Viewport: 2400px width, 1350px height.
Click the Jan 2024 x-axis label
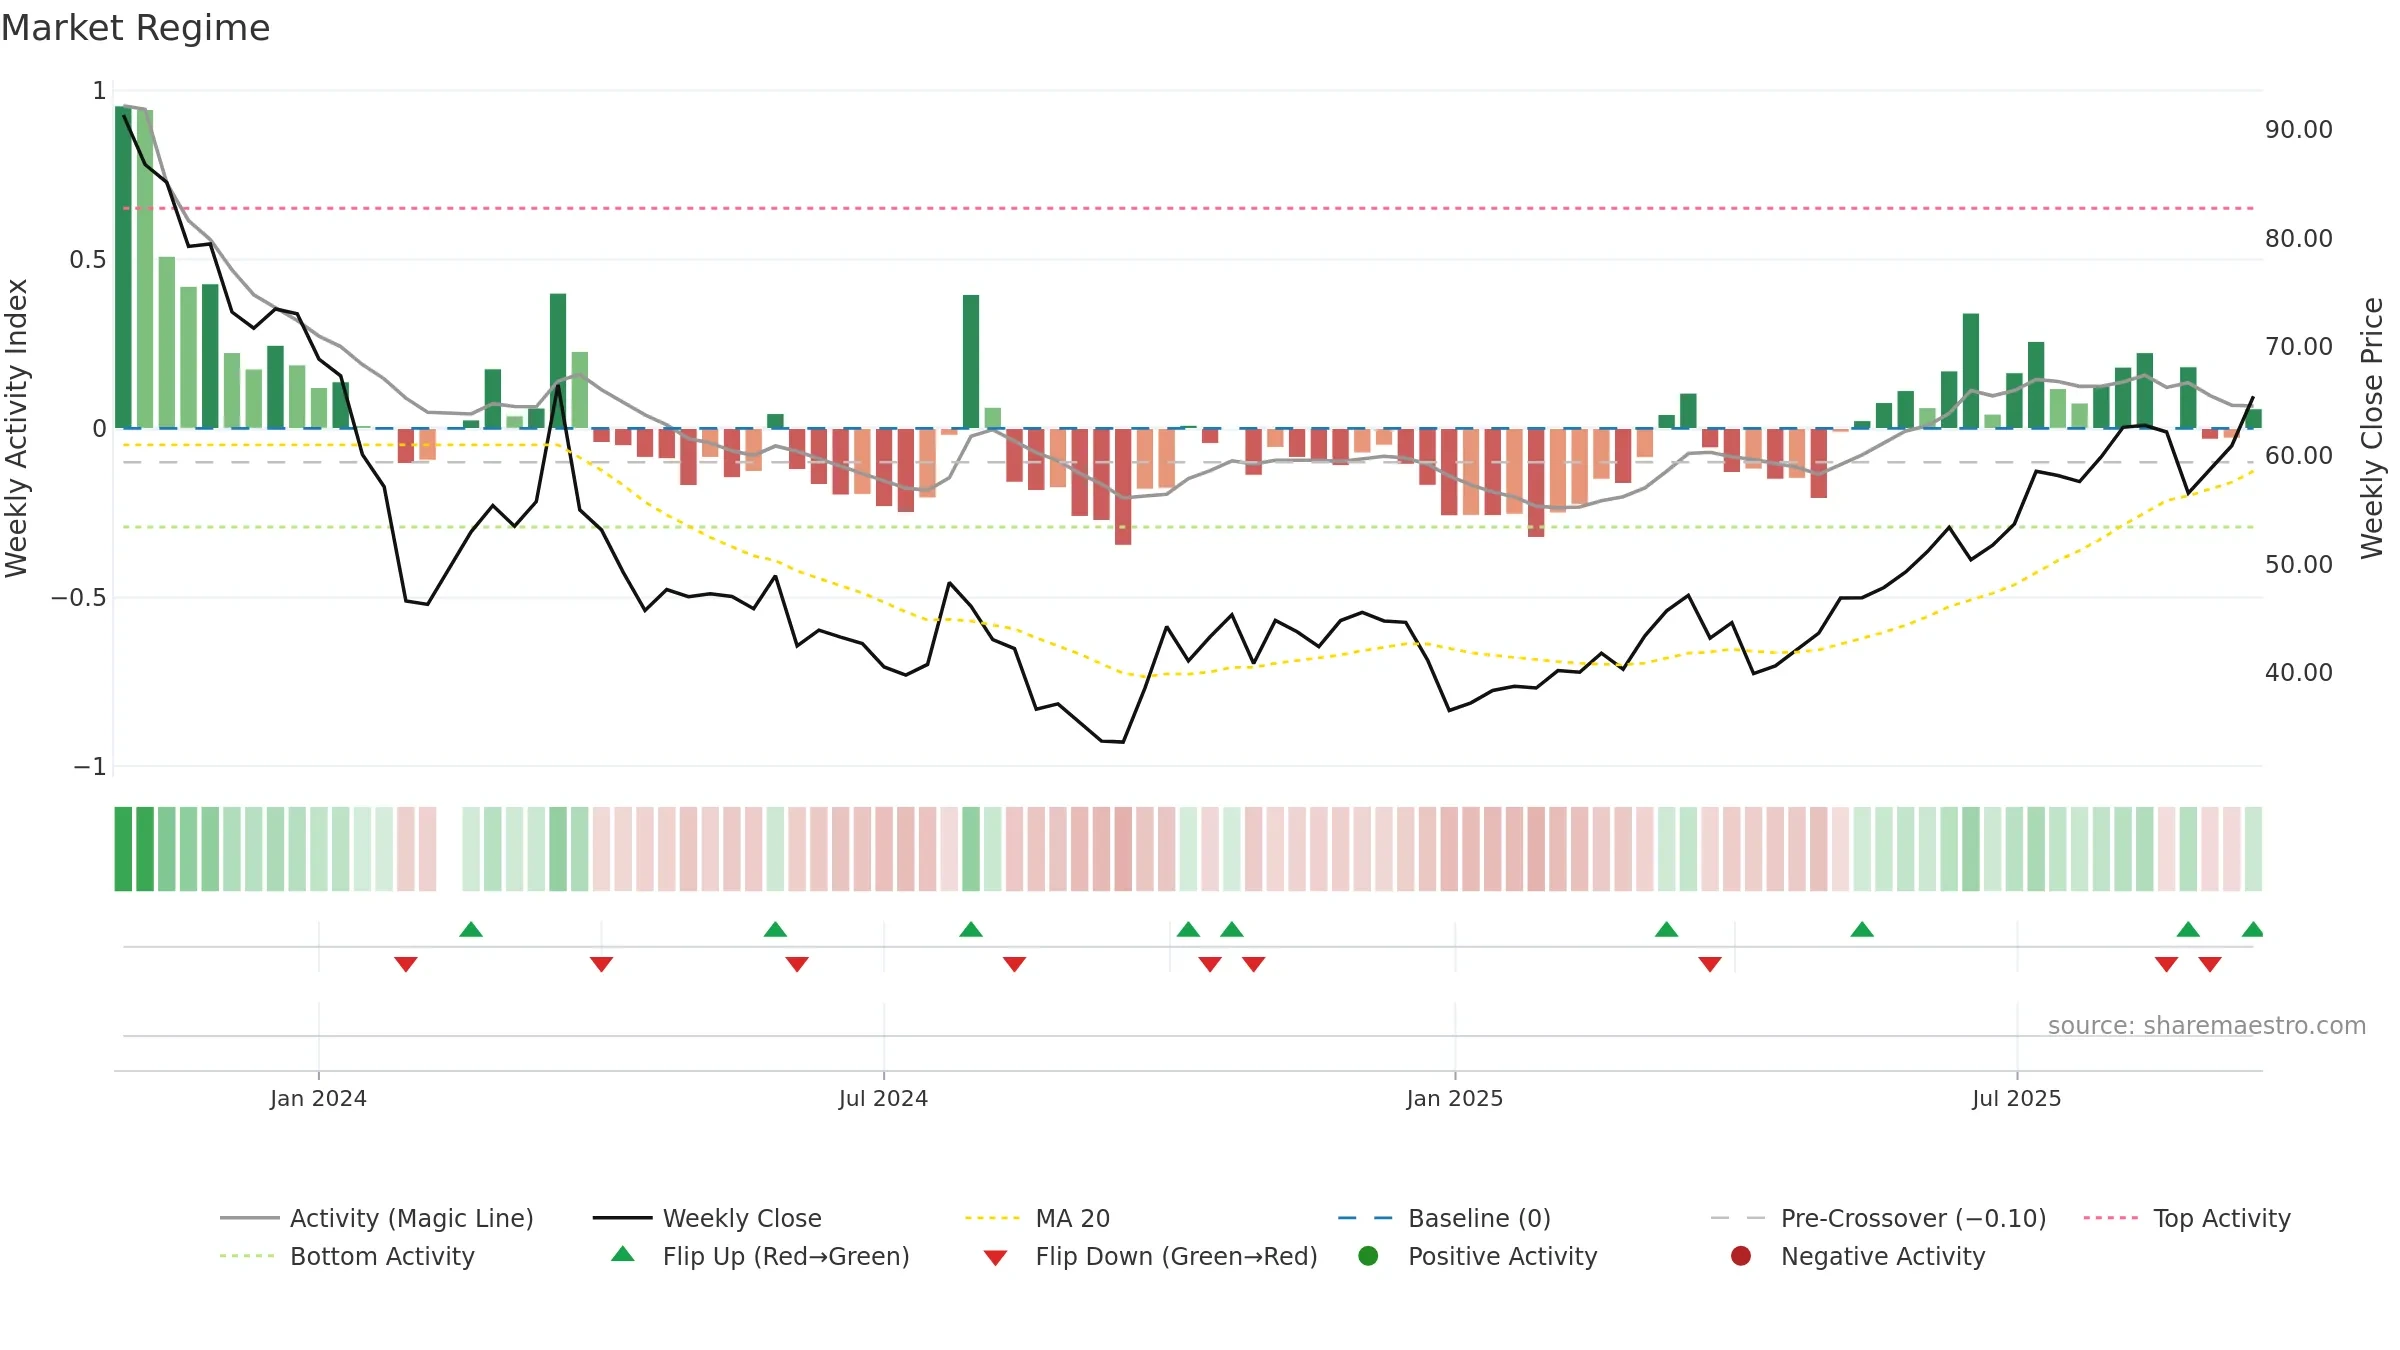(x=318, y=1098)
